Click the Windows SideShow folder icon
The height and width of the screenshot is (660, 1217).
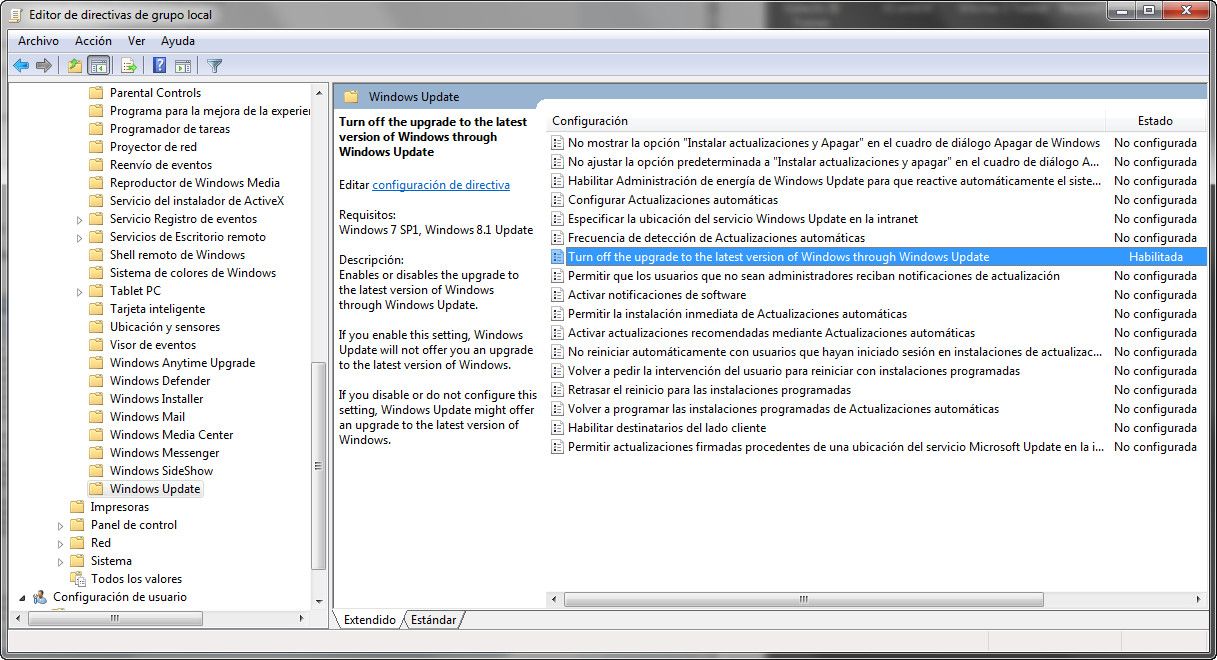pyautogui.click(x=96, y=471)
